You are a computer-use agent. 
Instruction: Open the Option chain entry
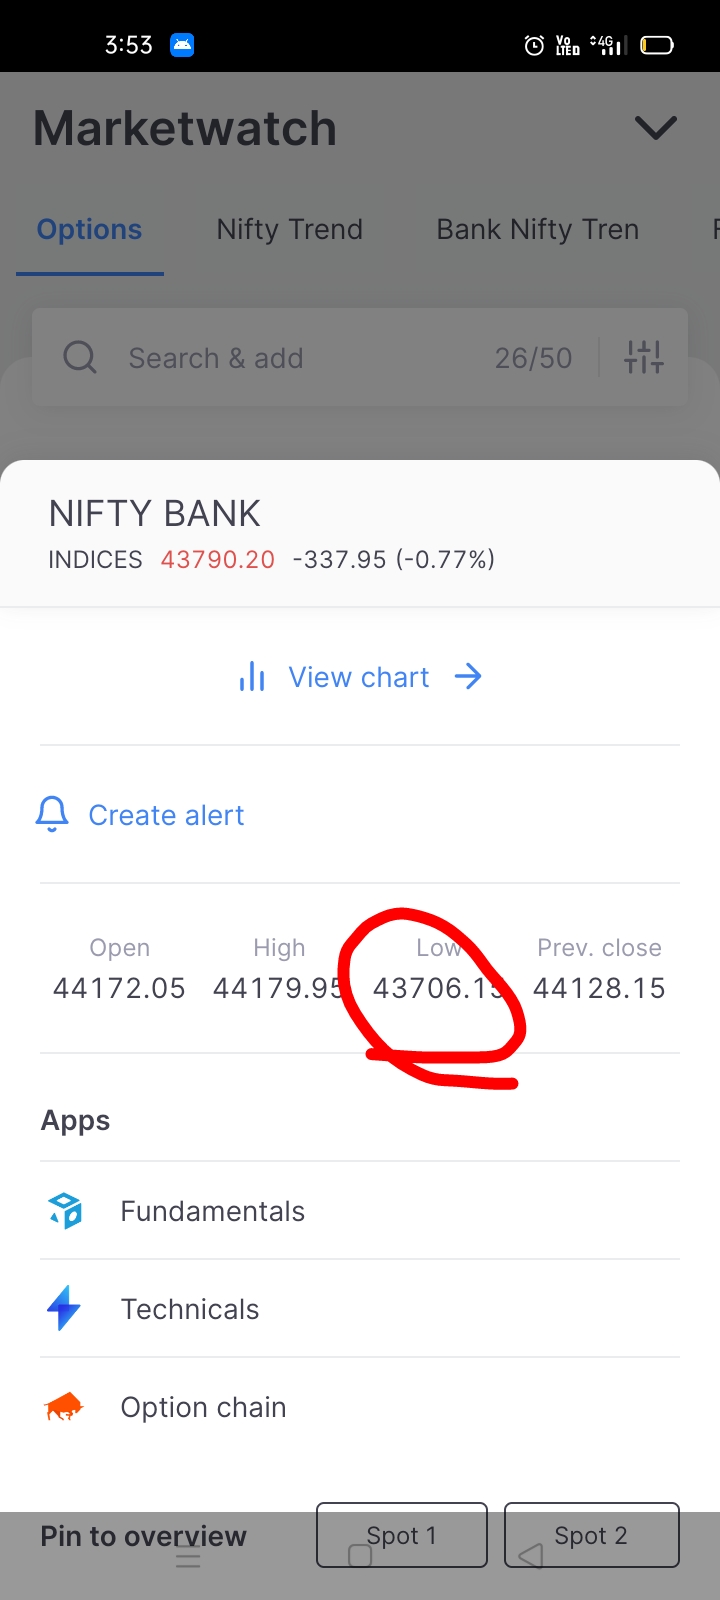[x=204, y=1408]
